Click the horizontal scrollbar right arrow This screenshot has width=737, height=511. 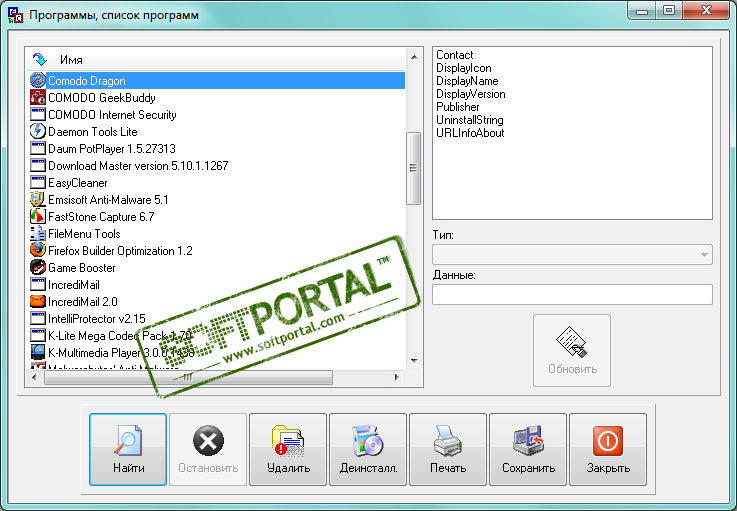point(397,377)
